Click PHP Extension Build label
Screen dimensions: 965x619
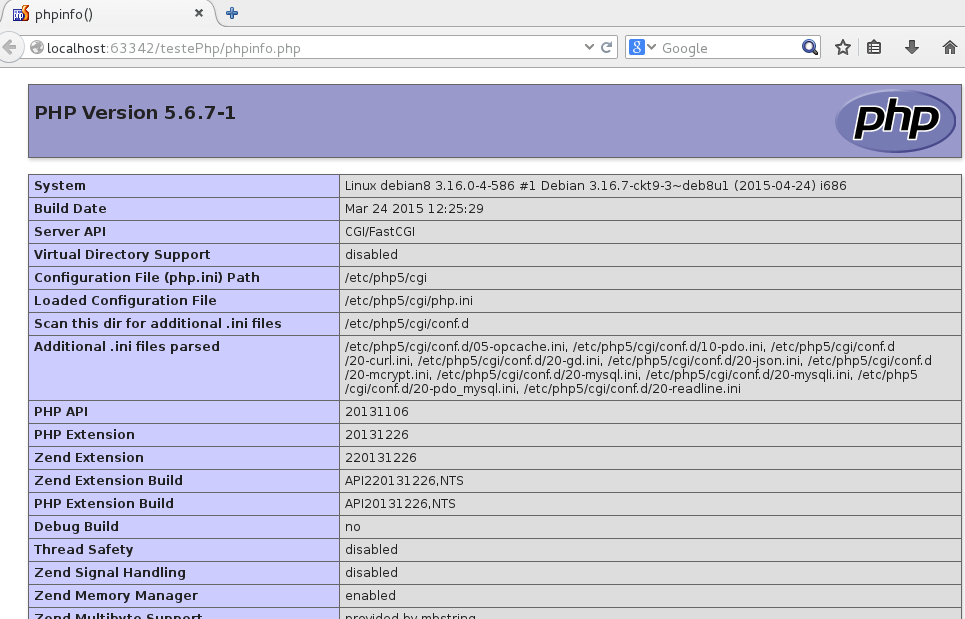pos(104,503)
